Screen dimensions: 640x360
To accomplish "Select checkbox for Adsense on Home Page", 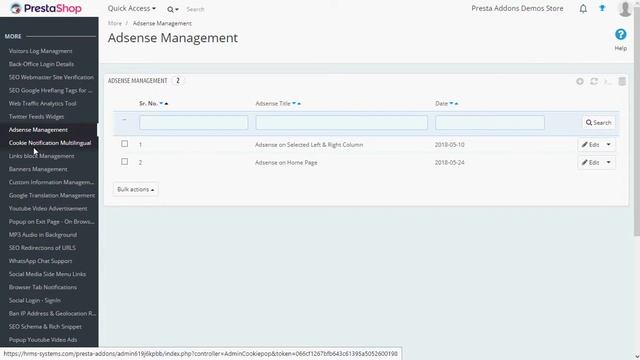I will [x=124, y=162].
